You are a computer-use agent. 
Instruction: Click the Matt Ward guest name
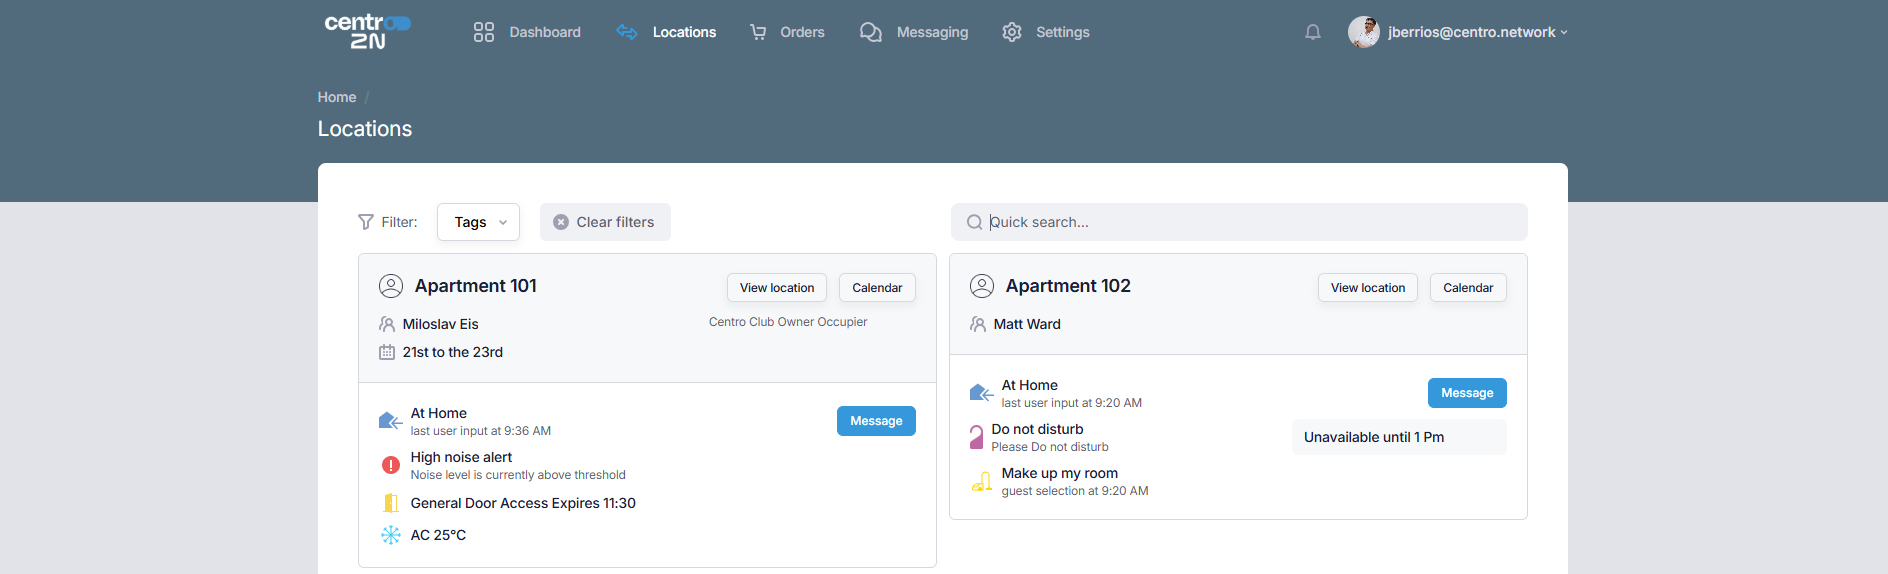(x=1027, y=324)
